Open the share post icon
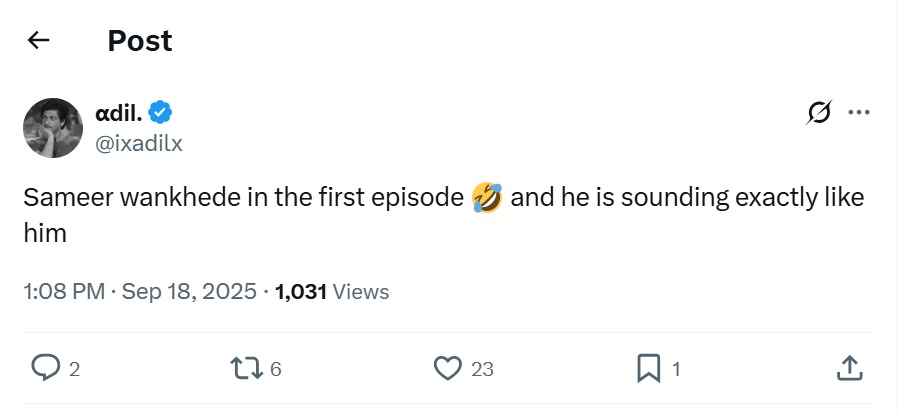This screenshot has width=898, height=412. click(x=848, y=369)
